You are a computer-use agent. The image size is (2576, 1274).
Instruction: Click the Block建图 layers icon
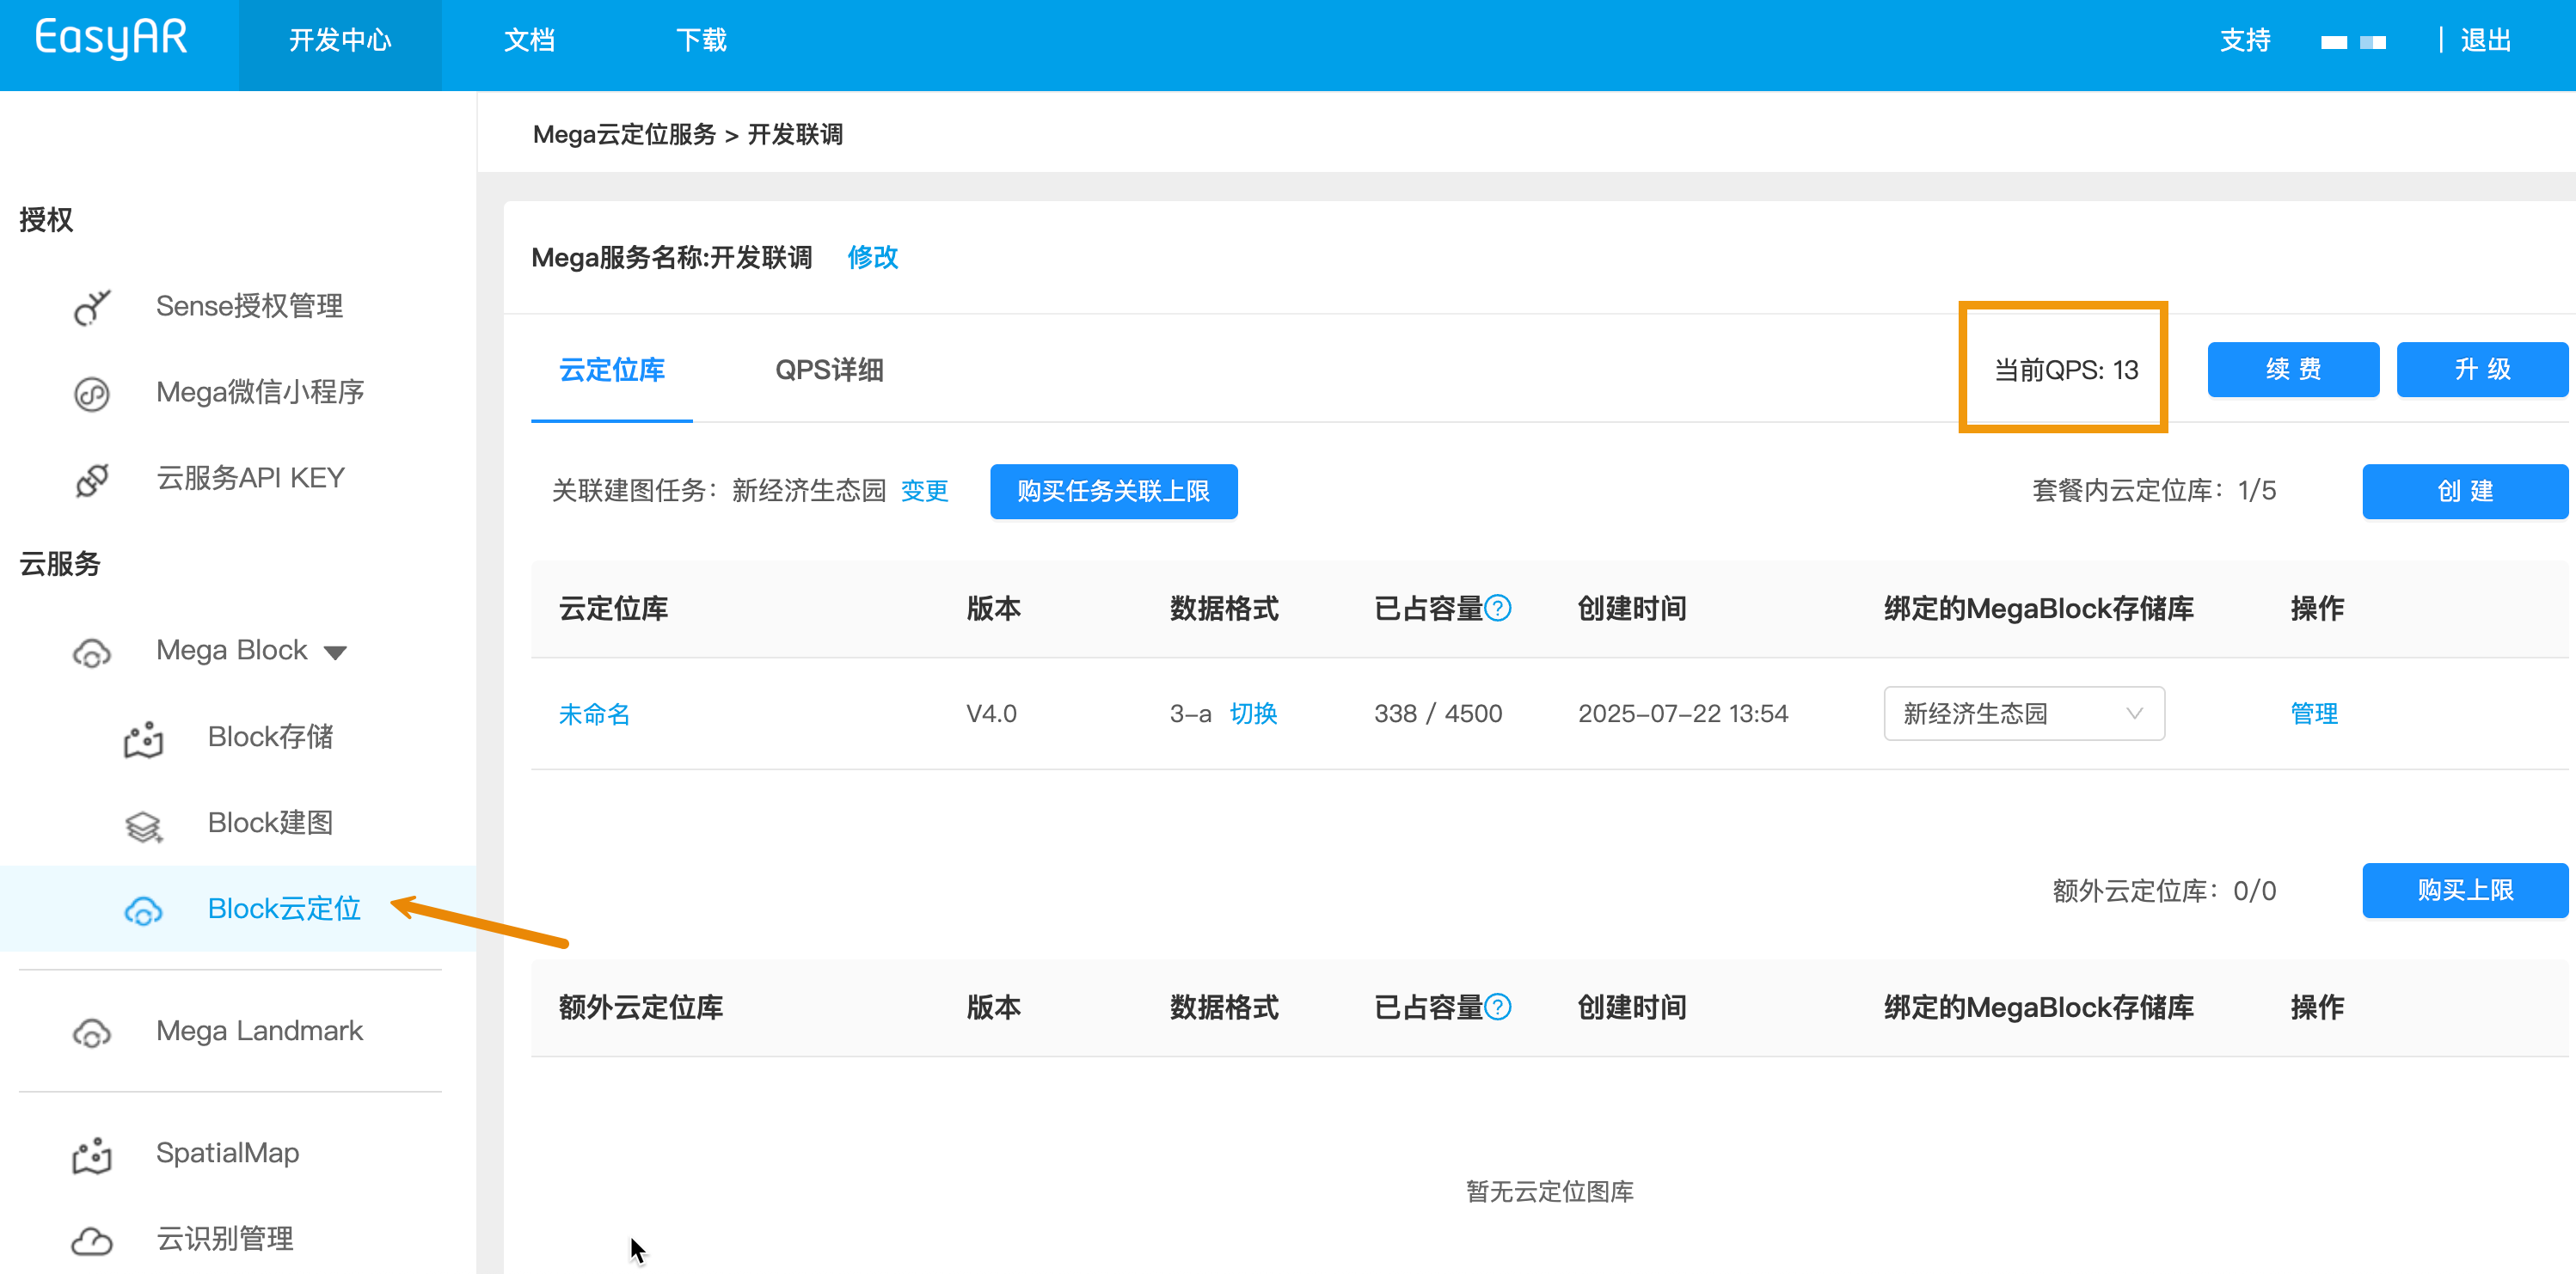[143, 824]
